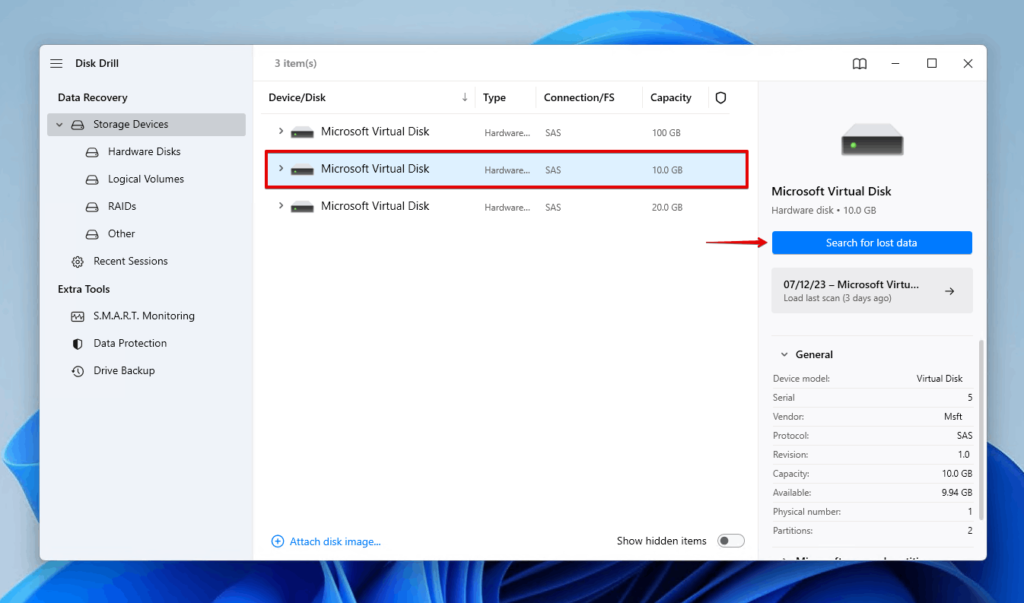Click the Recent Sessions gear icon
Screen dimensions: 1024x603
point(78,261)
